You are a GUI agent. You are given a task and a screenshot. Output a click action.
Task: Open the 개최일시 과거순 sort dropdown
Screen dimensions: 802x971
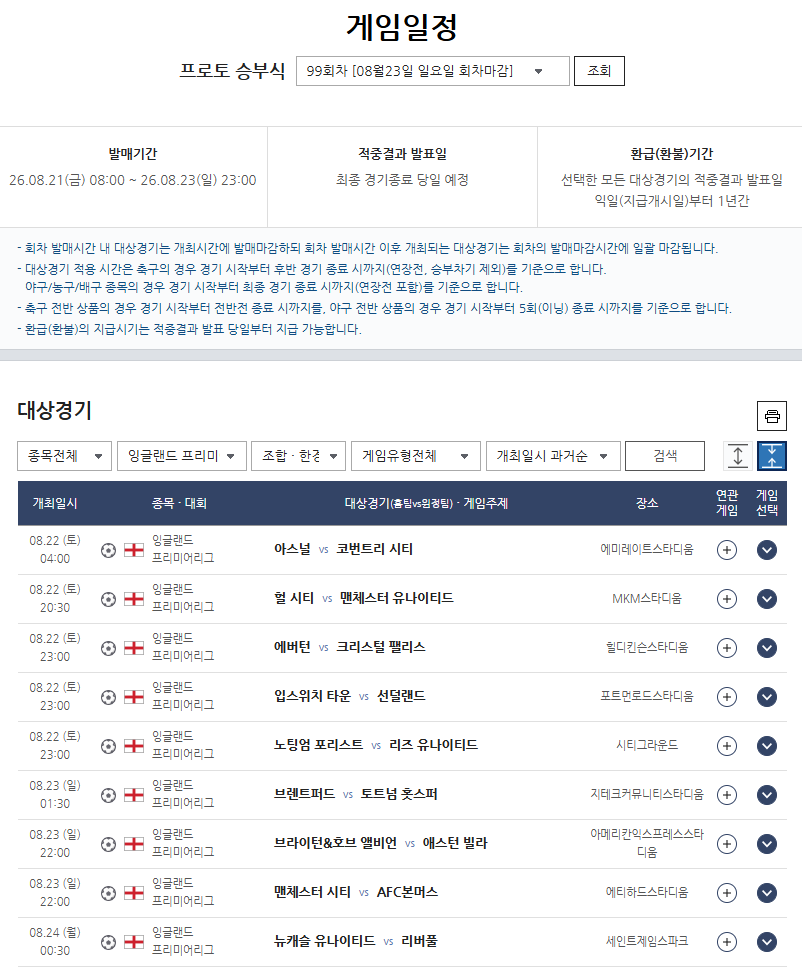point(553,456)
